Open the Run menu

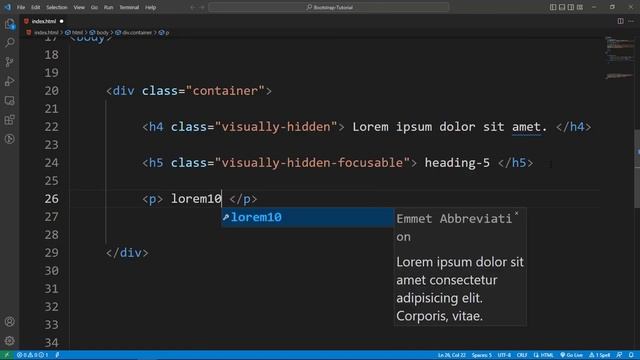point(108,7)
